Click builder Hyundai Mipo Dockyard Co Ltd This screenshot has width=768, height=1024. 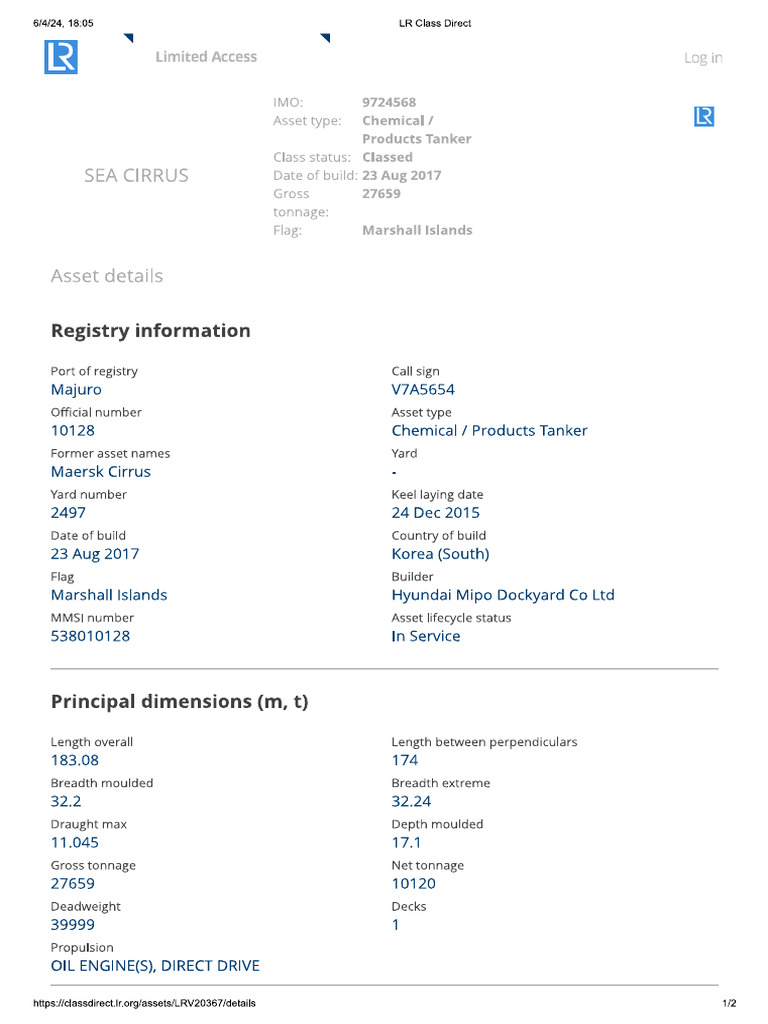503,594
